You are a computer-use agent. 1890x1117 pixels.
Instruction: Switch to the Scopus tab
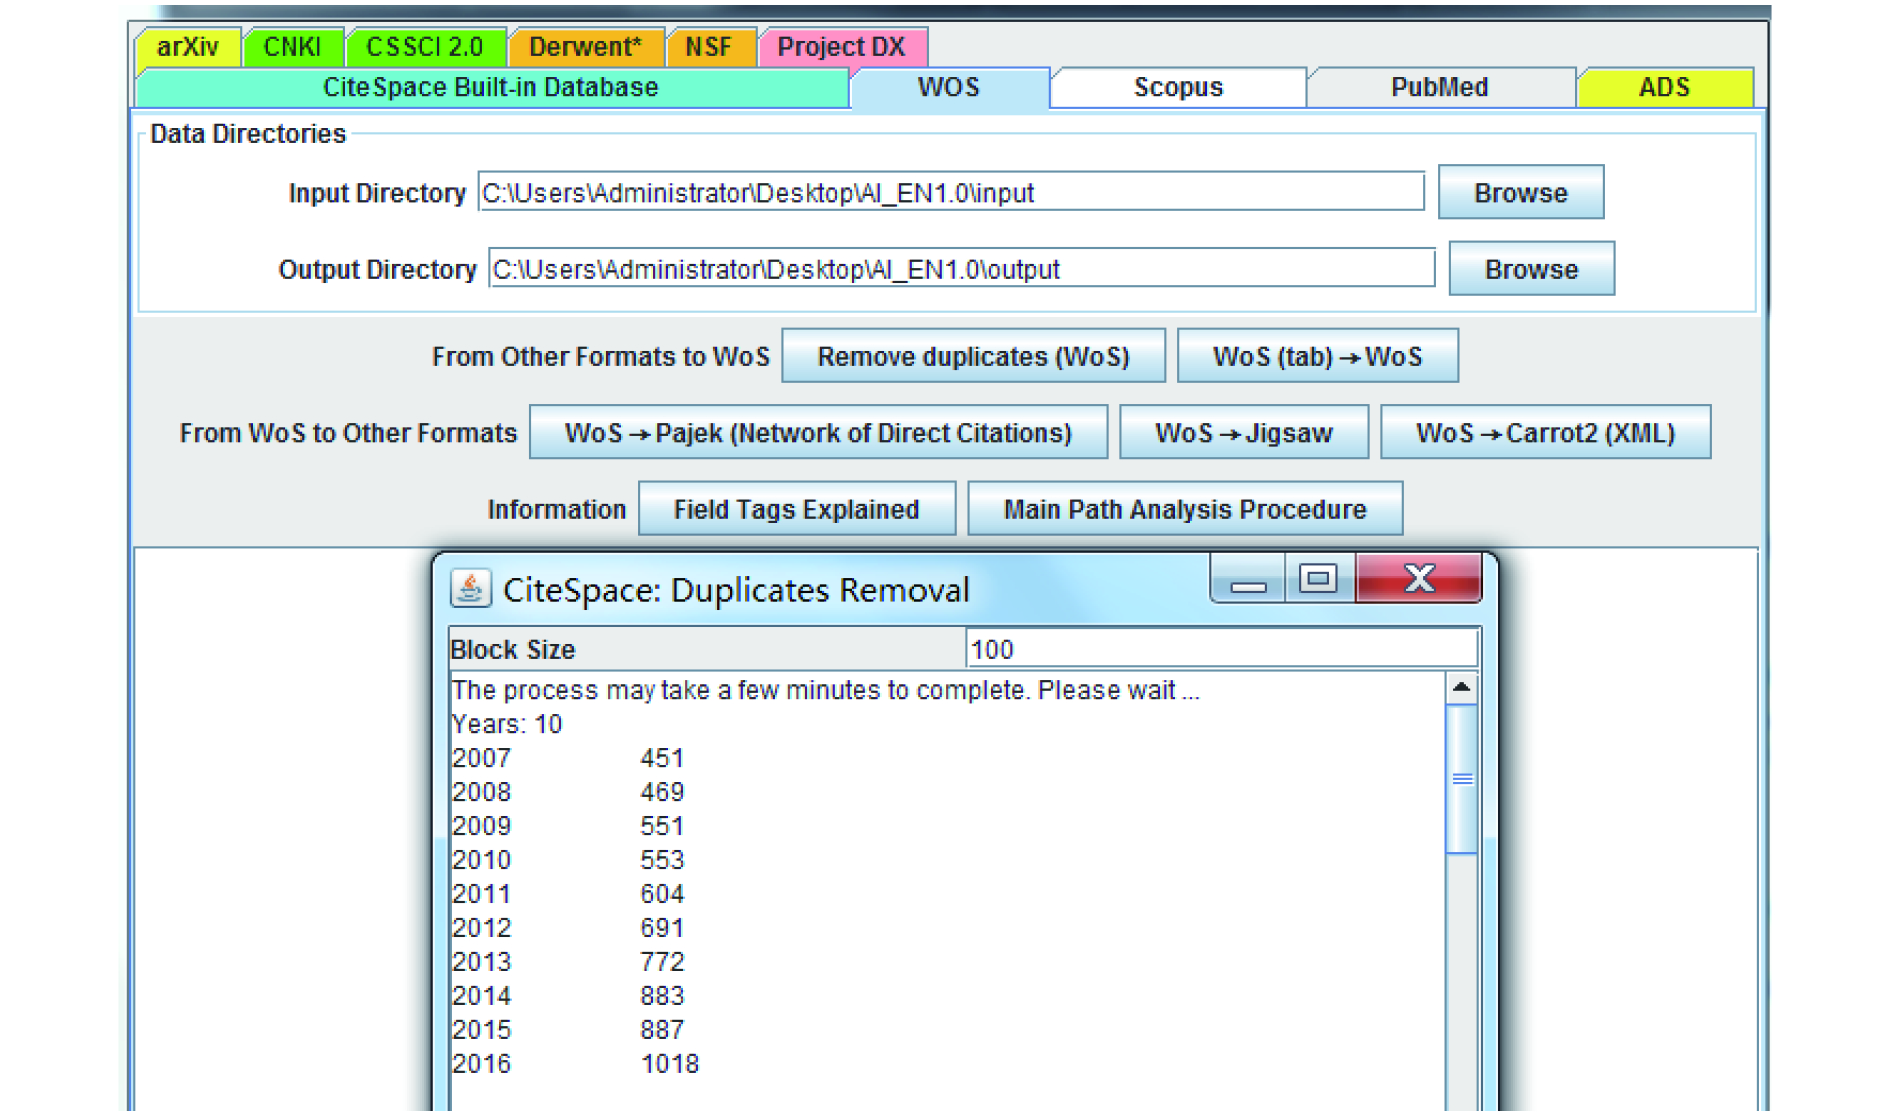[x=1178, y=87]
